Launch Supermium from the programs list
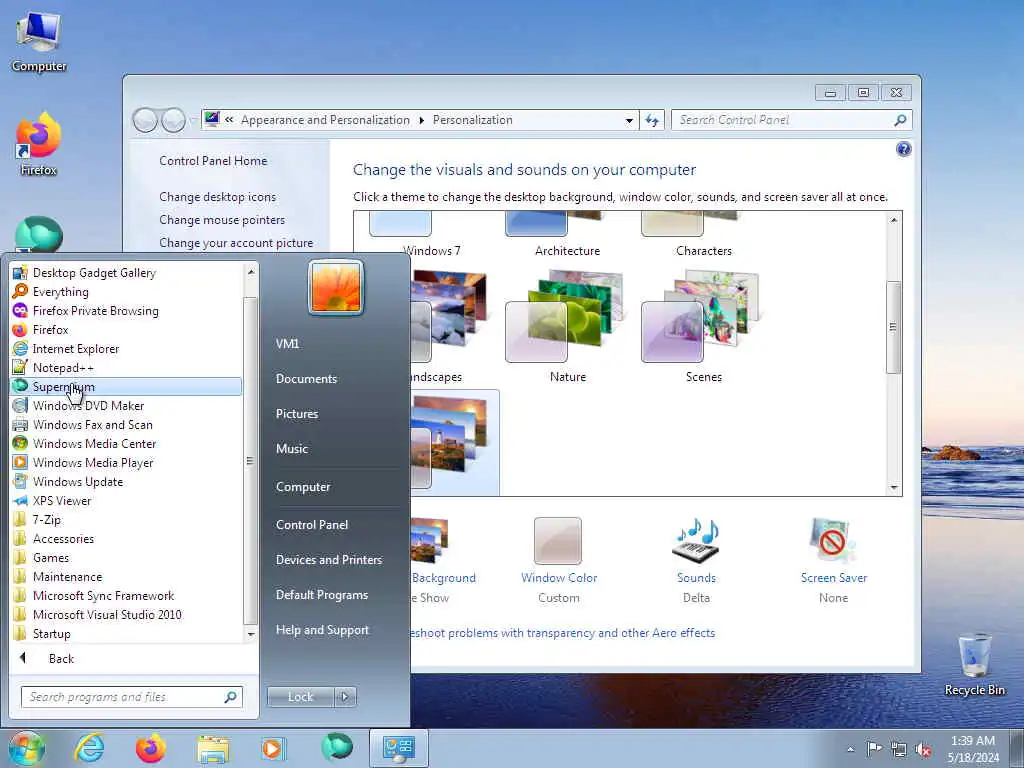The width and height of the screenshot is (1024, 768). coord(125,387)
